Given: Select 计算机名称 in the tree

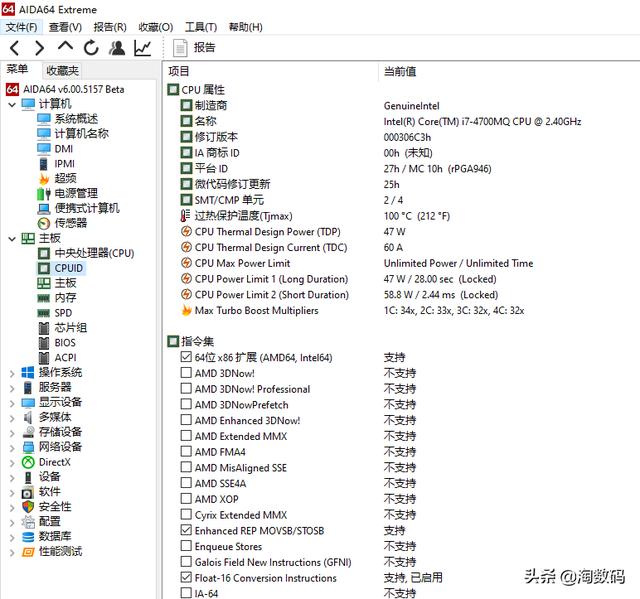Looking at the screenshot, I should point(82,133).
